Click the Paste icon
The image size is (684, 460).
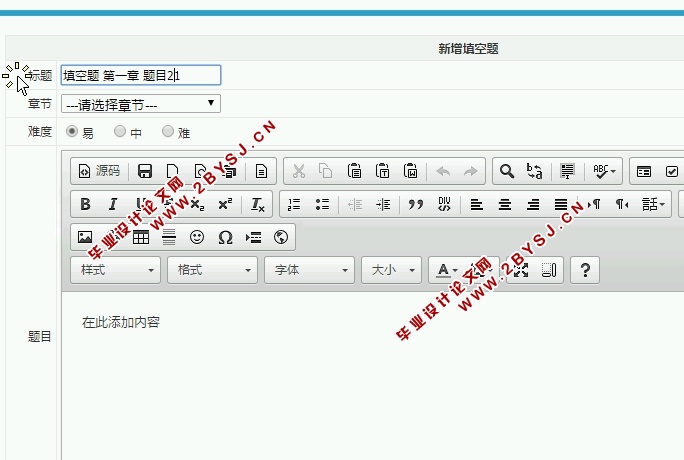tap(354, 171)
